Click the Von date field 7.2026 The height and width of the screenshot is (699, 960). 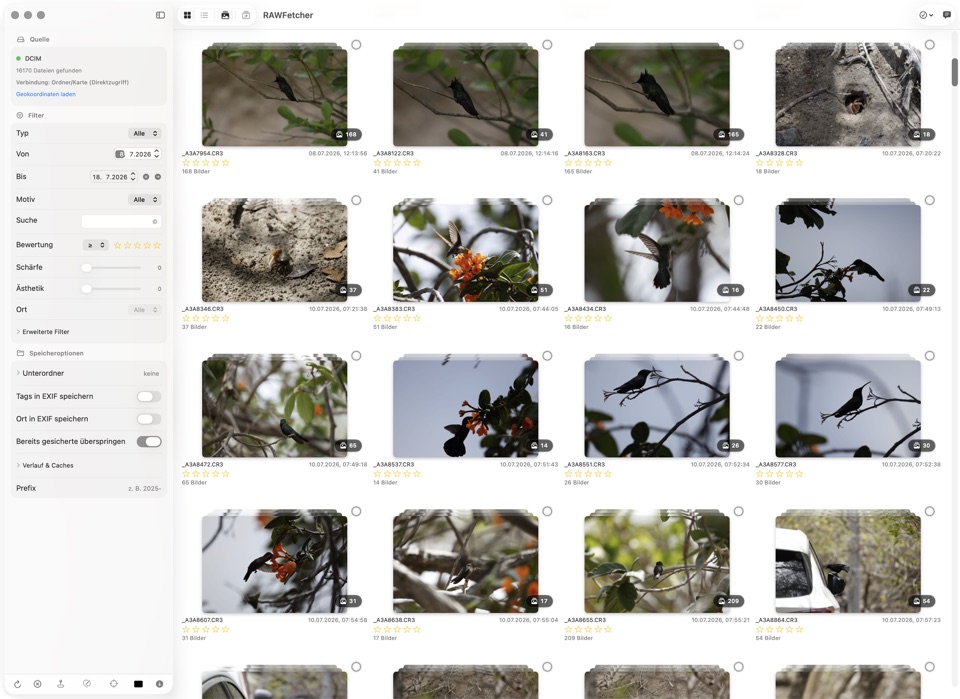140,154
